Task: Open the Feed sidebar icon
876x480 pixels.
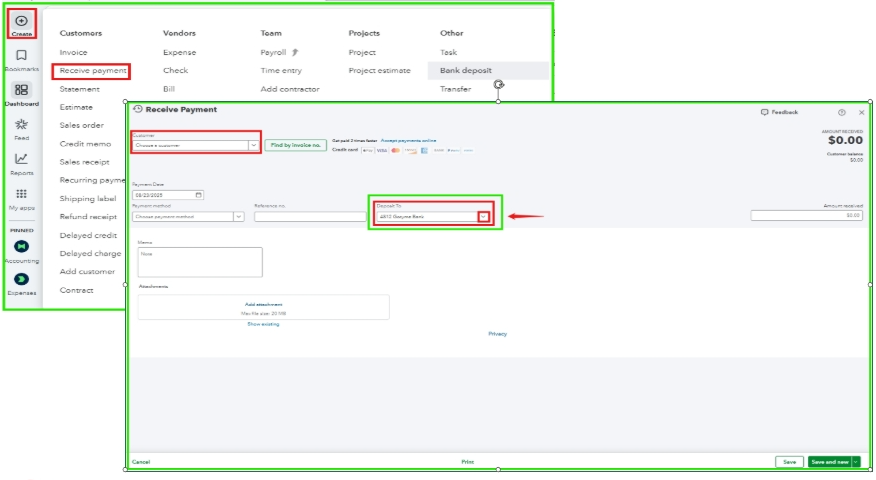Action: point(21,124)
